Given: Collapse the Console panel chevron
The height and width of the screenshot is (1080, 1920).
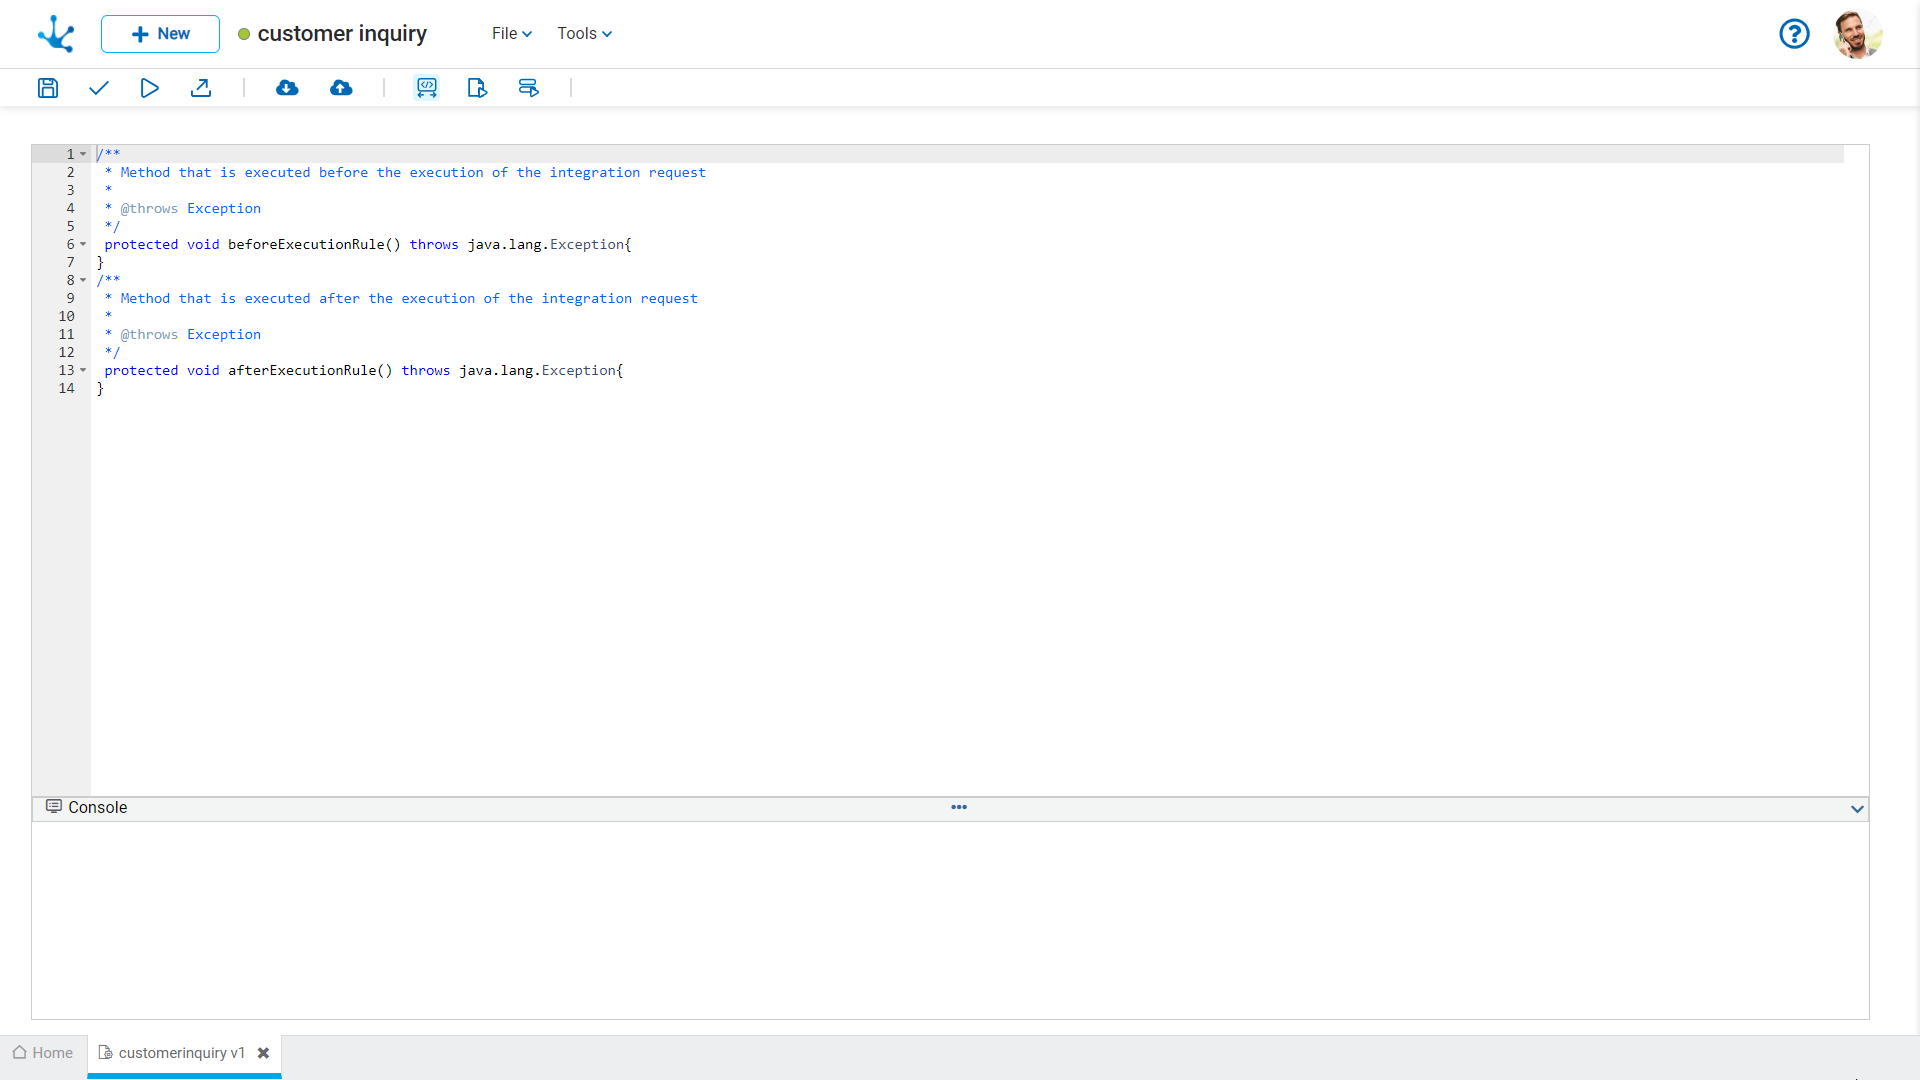Looking at the screenshot, I should click(1857, 809).
